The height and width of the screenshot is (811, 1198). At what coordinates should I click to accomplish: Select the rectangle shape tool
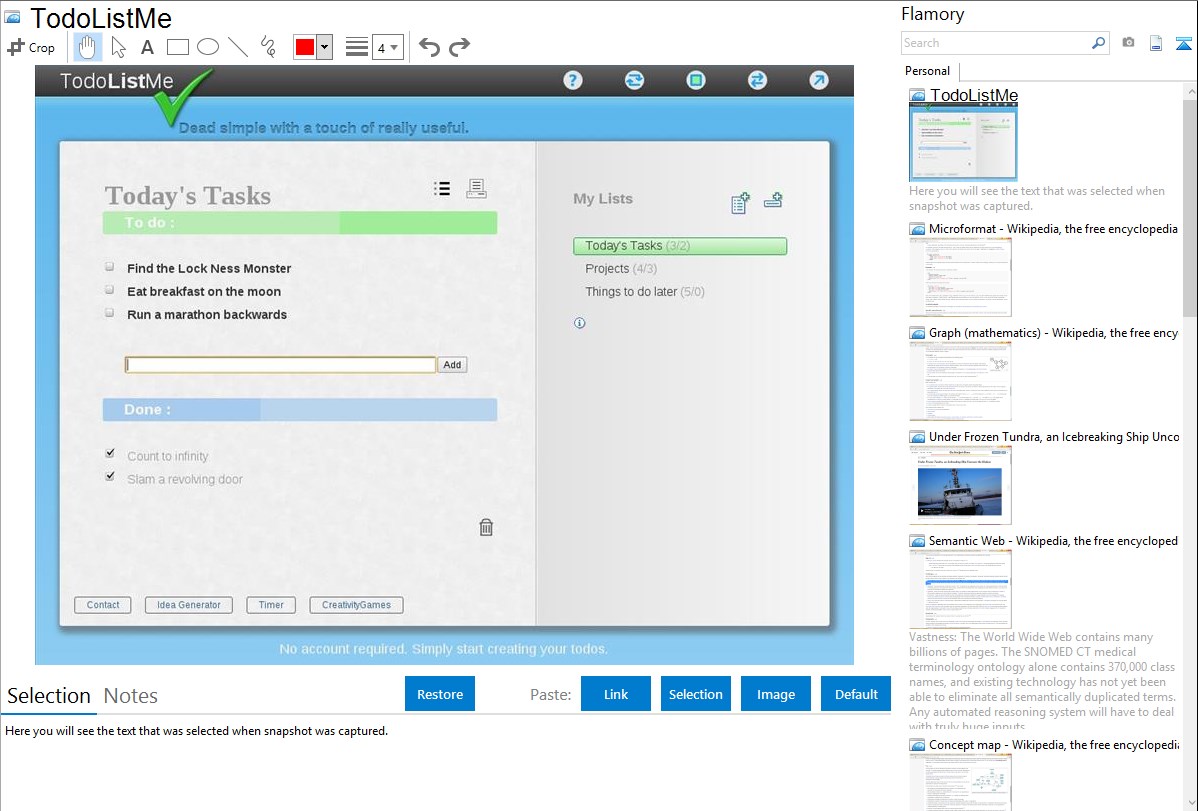coord(177,47)
